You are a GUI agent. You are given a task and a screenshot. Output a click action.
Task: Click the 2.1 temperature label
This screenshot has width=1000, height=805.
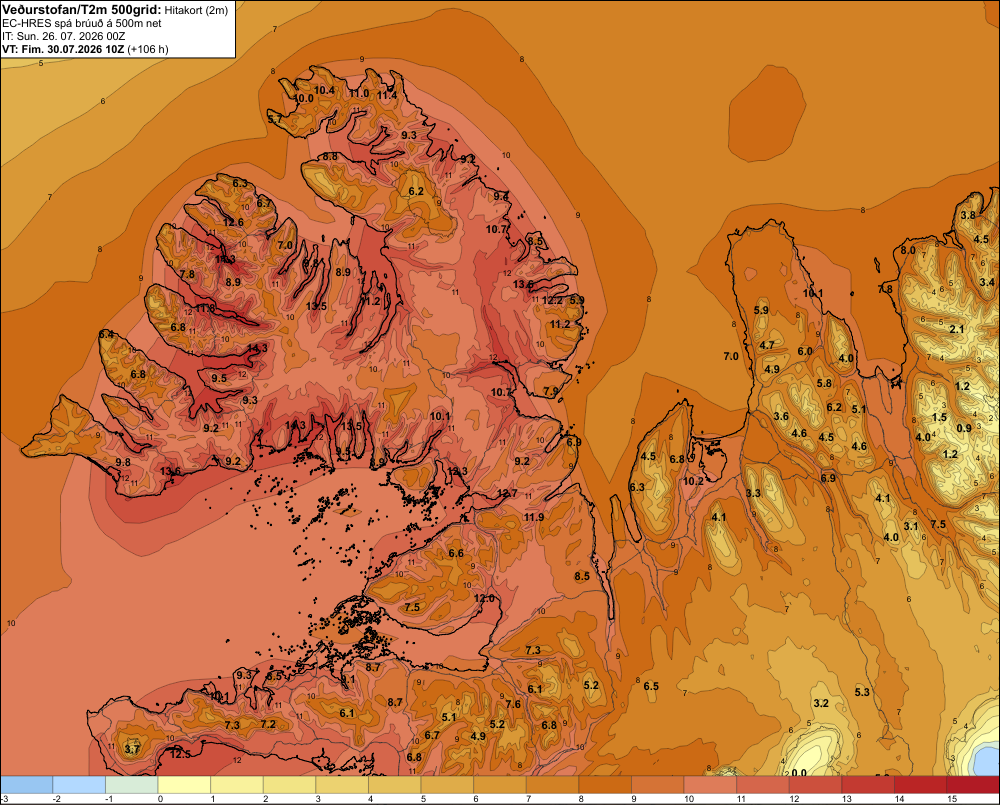tap(957, 329)
